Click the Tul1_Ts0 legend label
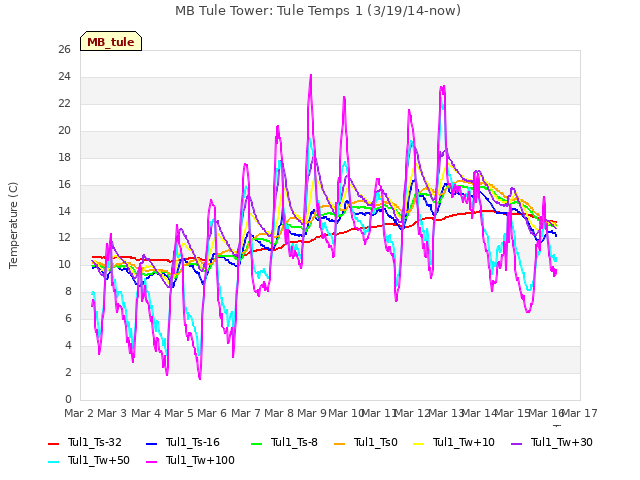This screenshot has height=480, width=640. tap(376, 442)
